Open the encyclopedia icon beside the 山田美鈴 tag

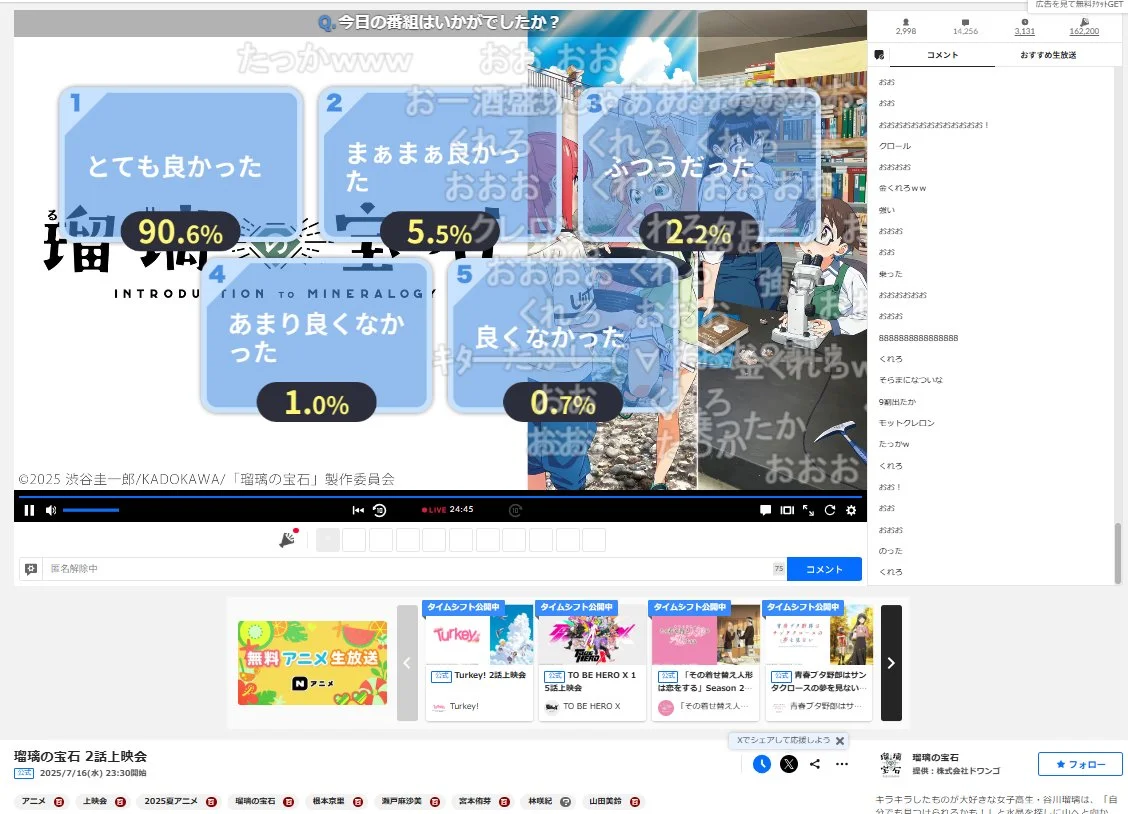(x=635, y=802)
